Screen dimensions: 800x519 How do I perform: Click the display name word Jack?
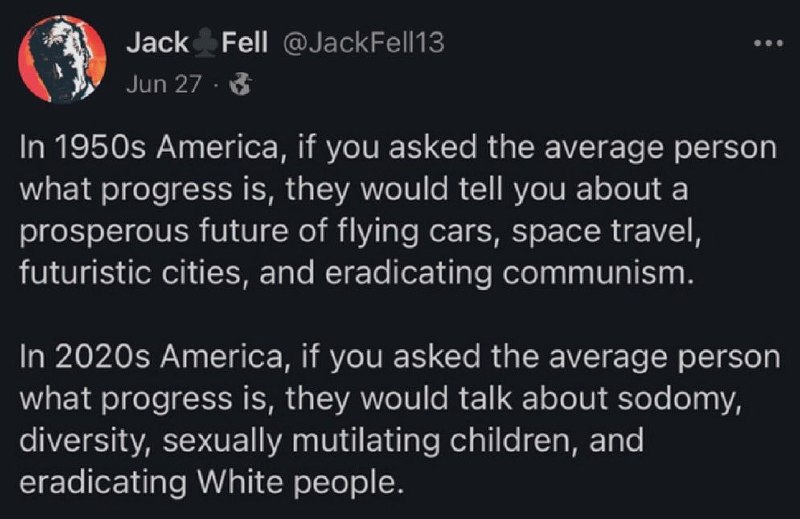(x=157, y=43)
